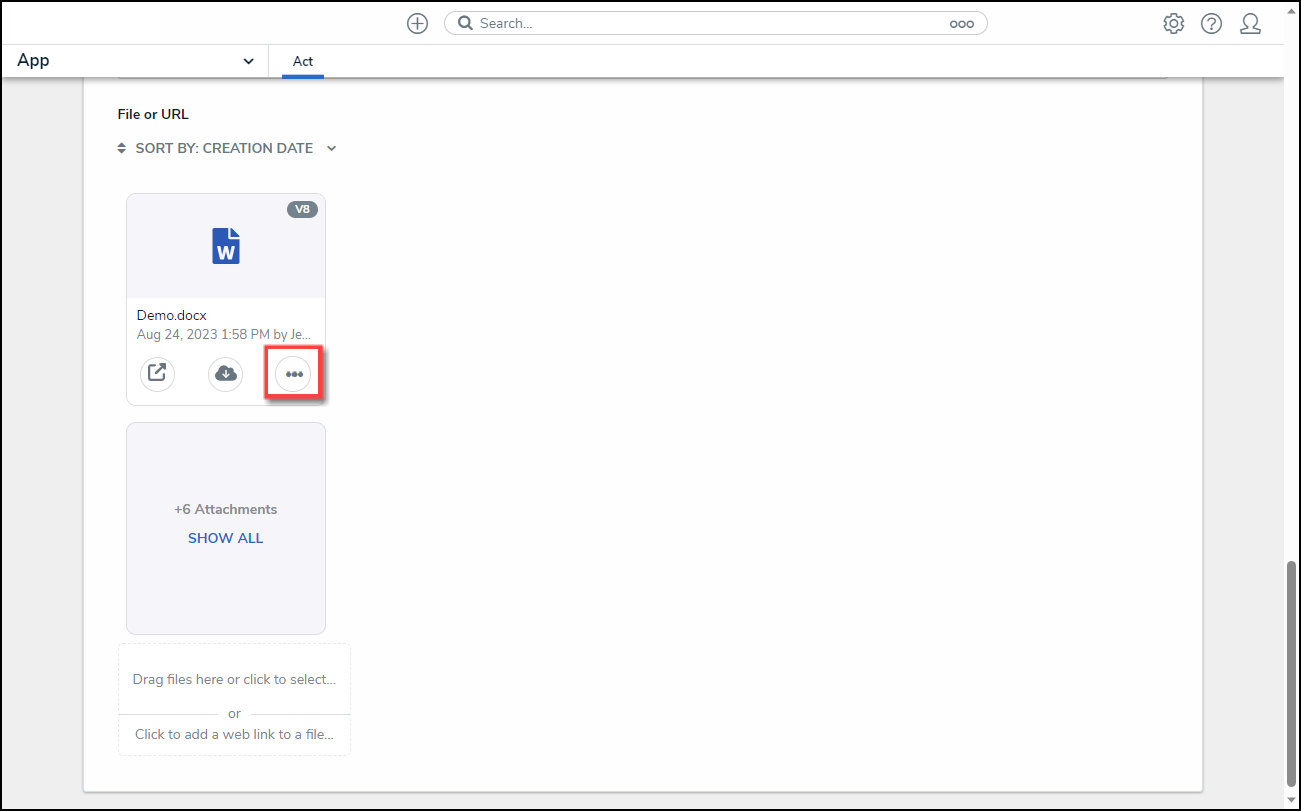Click the drag files upload area
Image resolution: width=1301 pixels, height=811 pixels.
(x=234, y=679)
